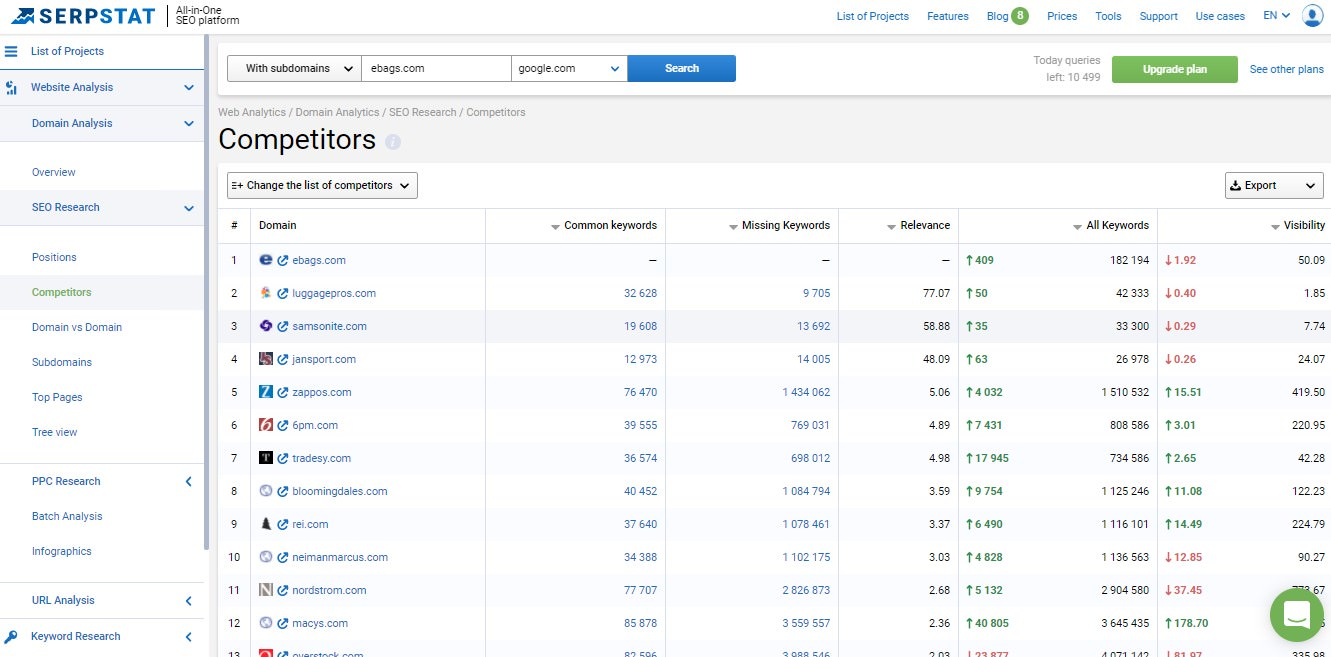Click the ebags.com favicon in row 1
The image size is (1331, 657).
coord(266,260)
